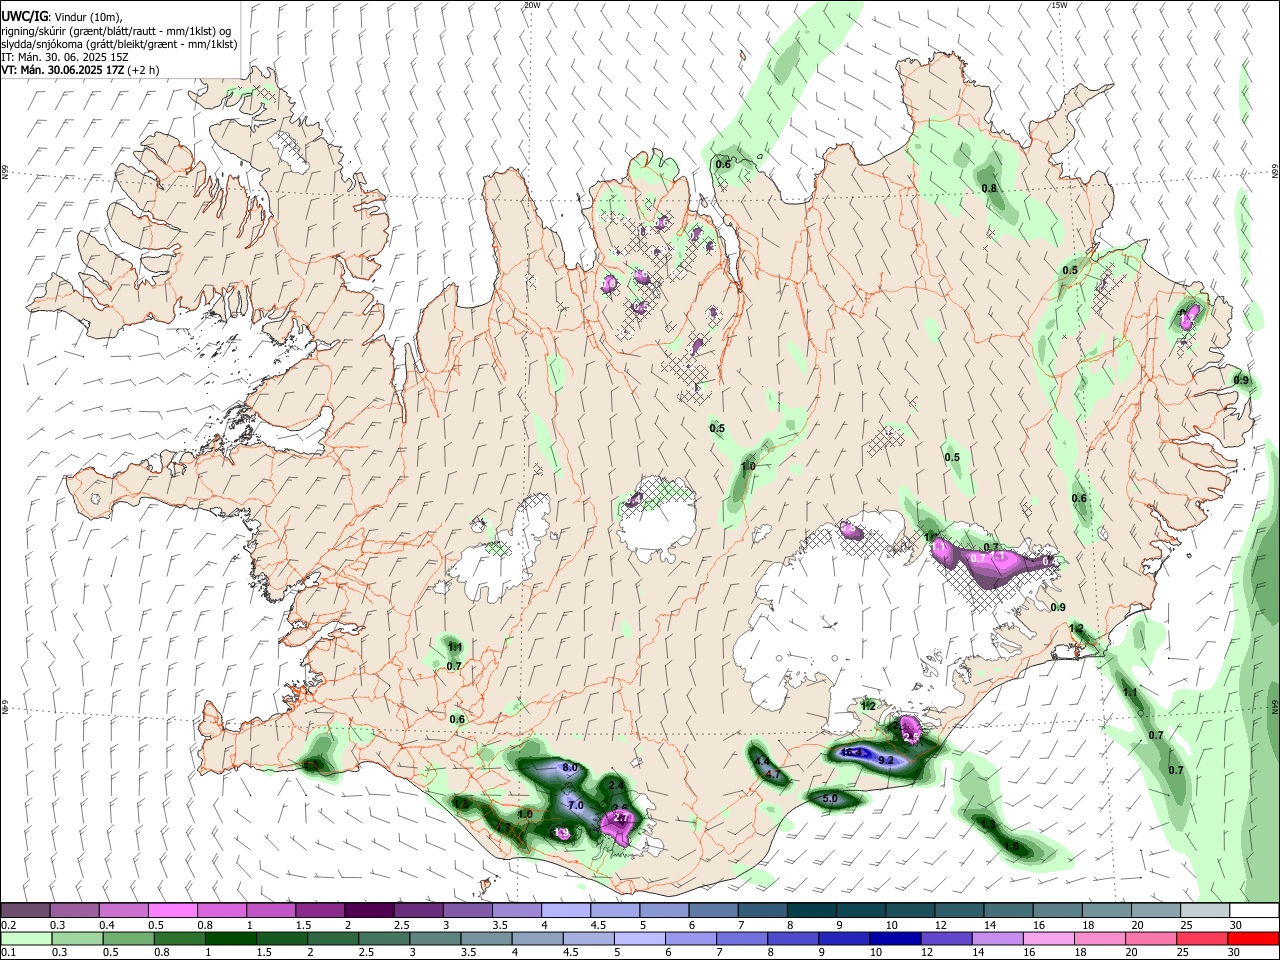Viewport: 1280px width, 960px height.
Task: Click the '4.7' precipitation value on the map
Action: tap(772, 775)
